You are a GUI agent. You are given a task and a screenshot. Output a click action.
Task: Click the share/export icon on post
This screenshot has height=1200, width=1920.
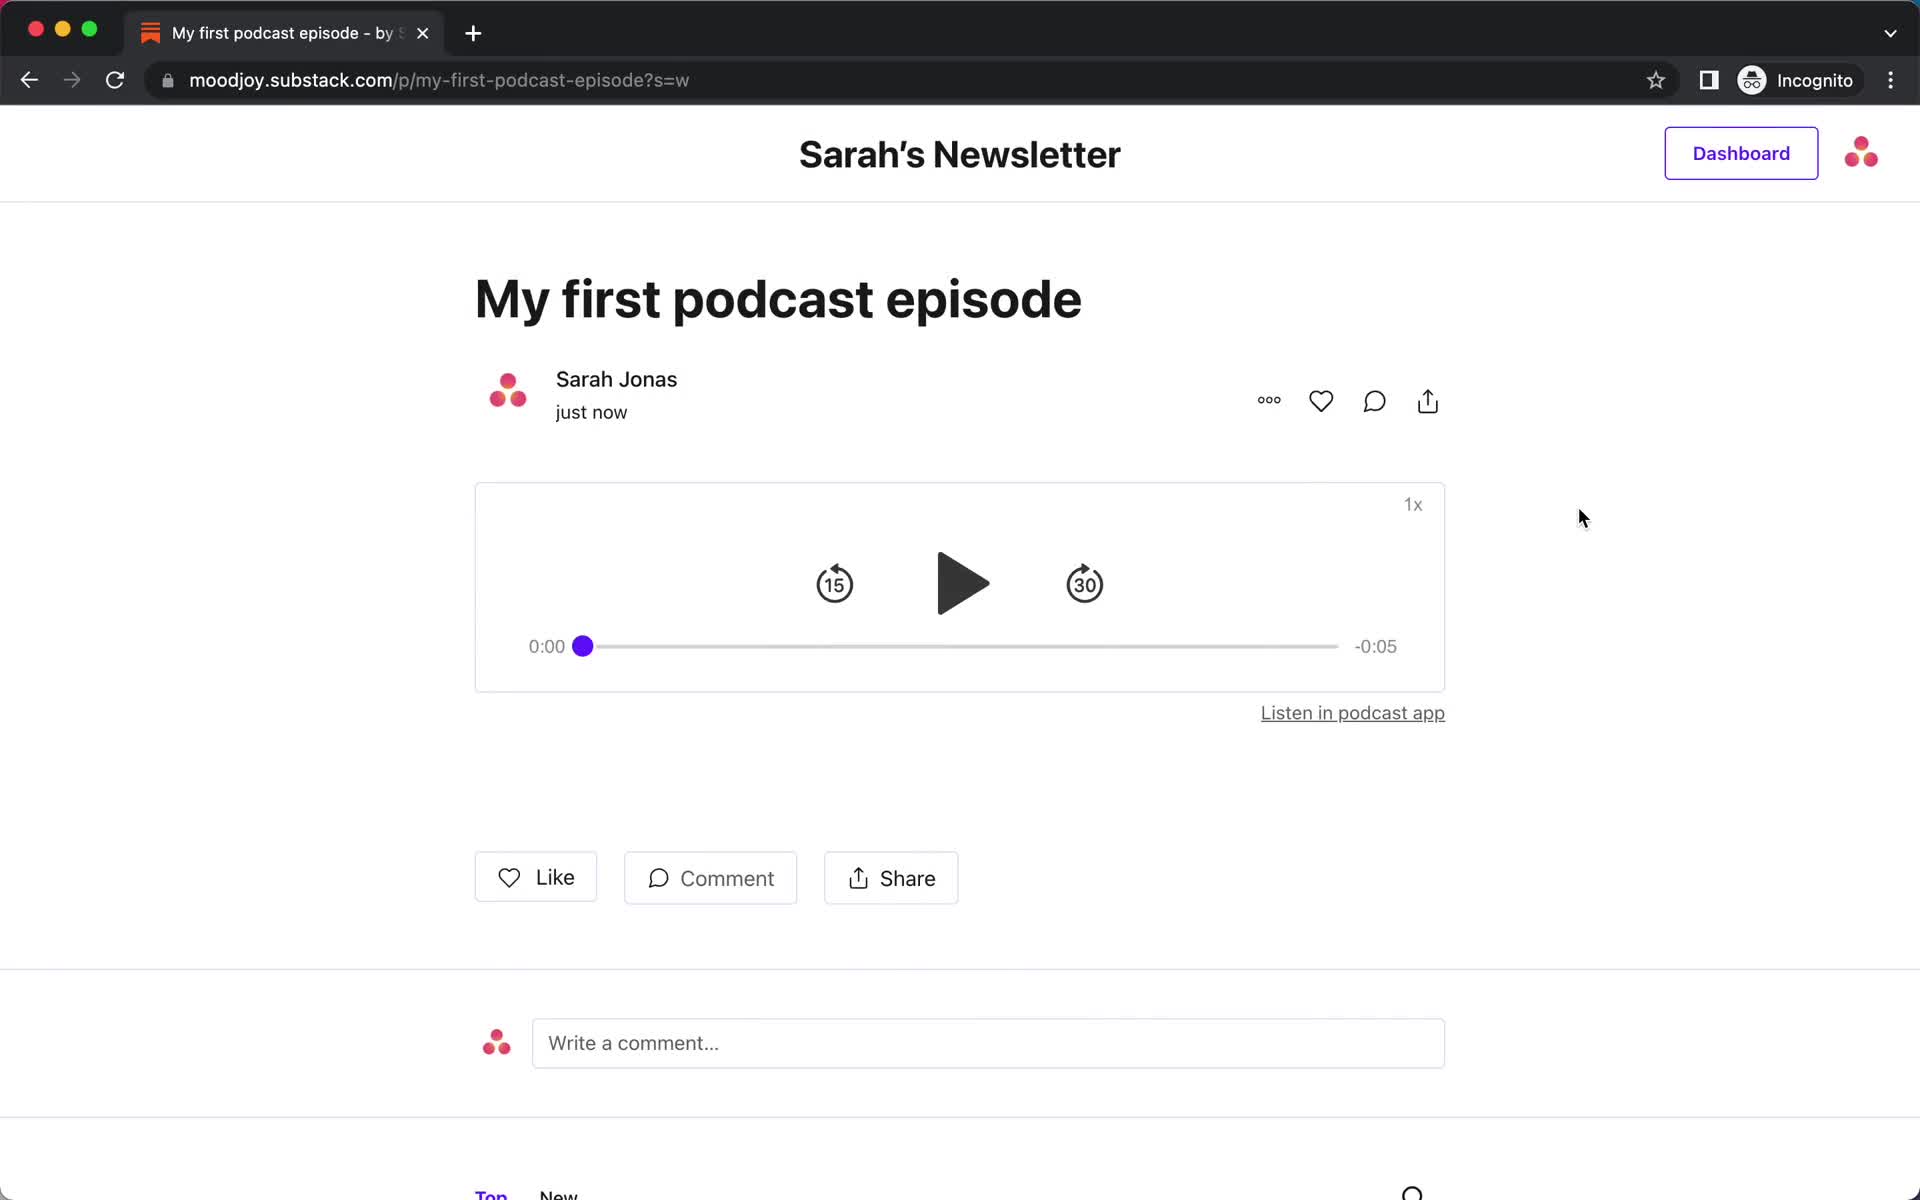pyautogui.click(x=1428, y=400)
